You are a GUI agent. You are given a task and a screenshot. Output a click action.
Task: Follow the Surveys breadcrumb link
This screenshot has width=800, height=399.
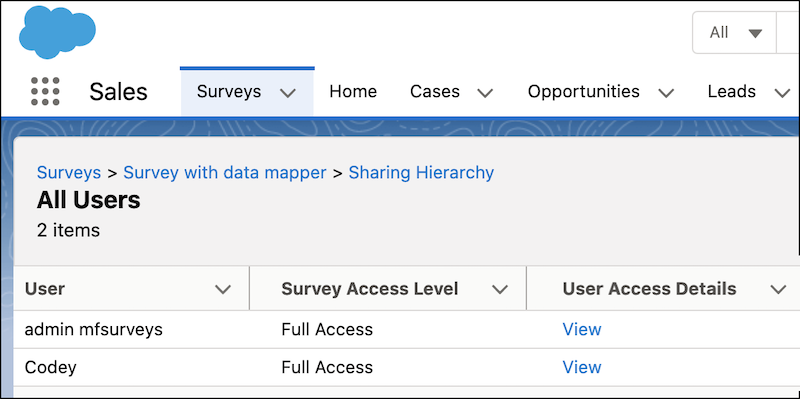tap(69, 172)
